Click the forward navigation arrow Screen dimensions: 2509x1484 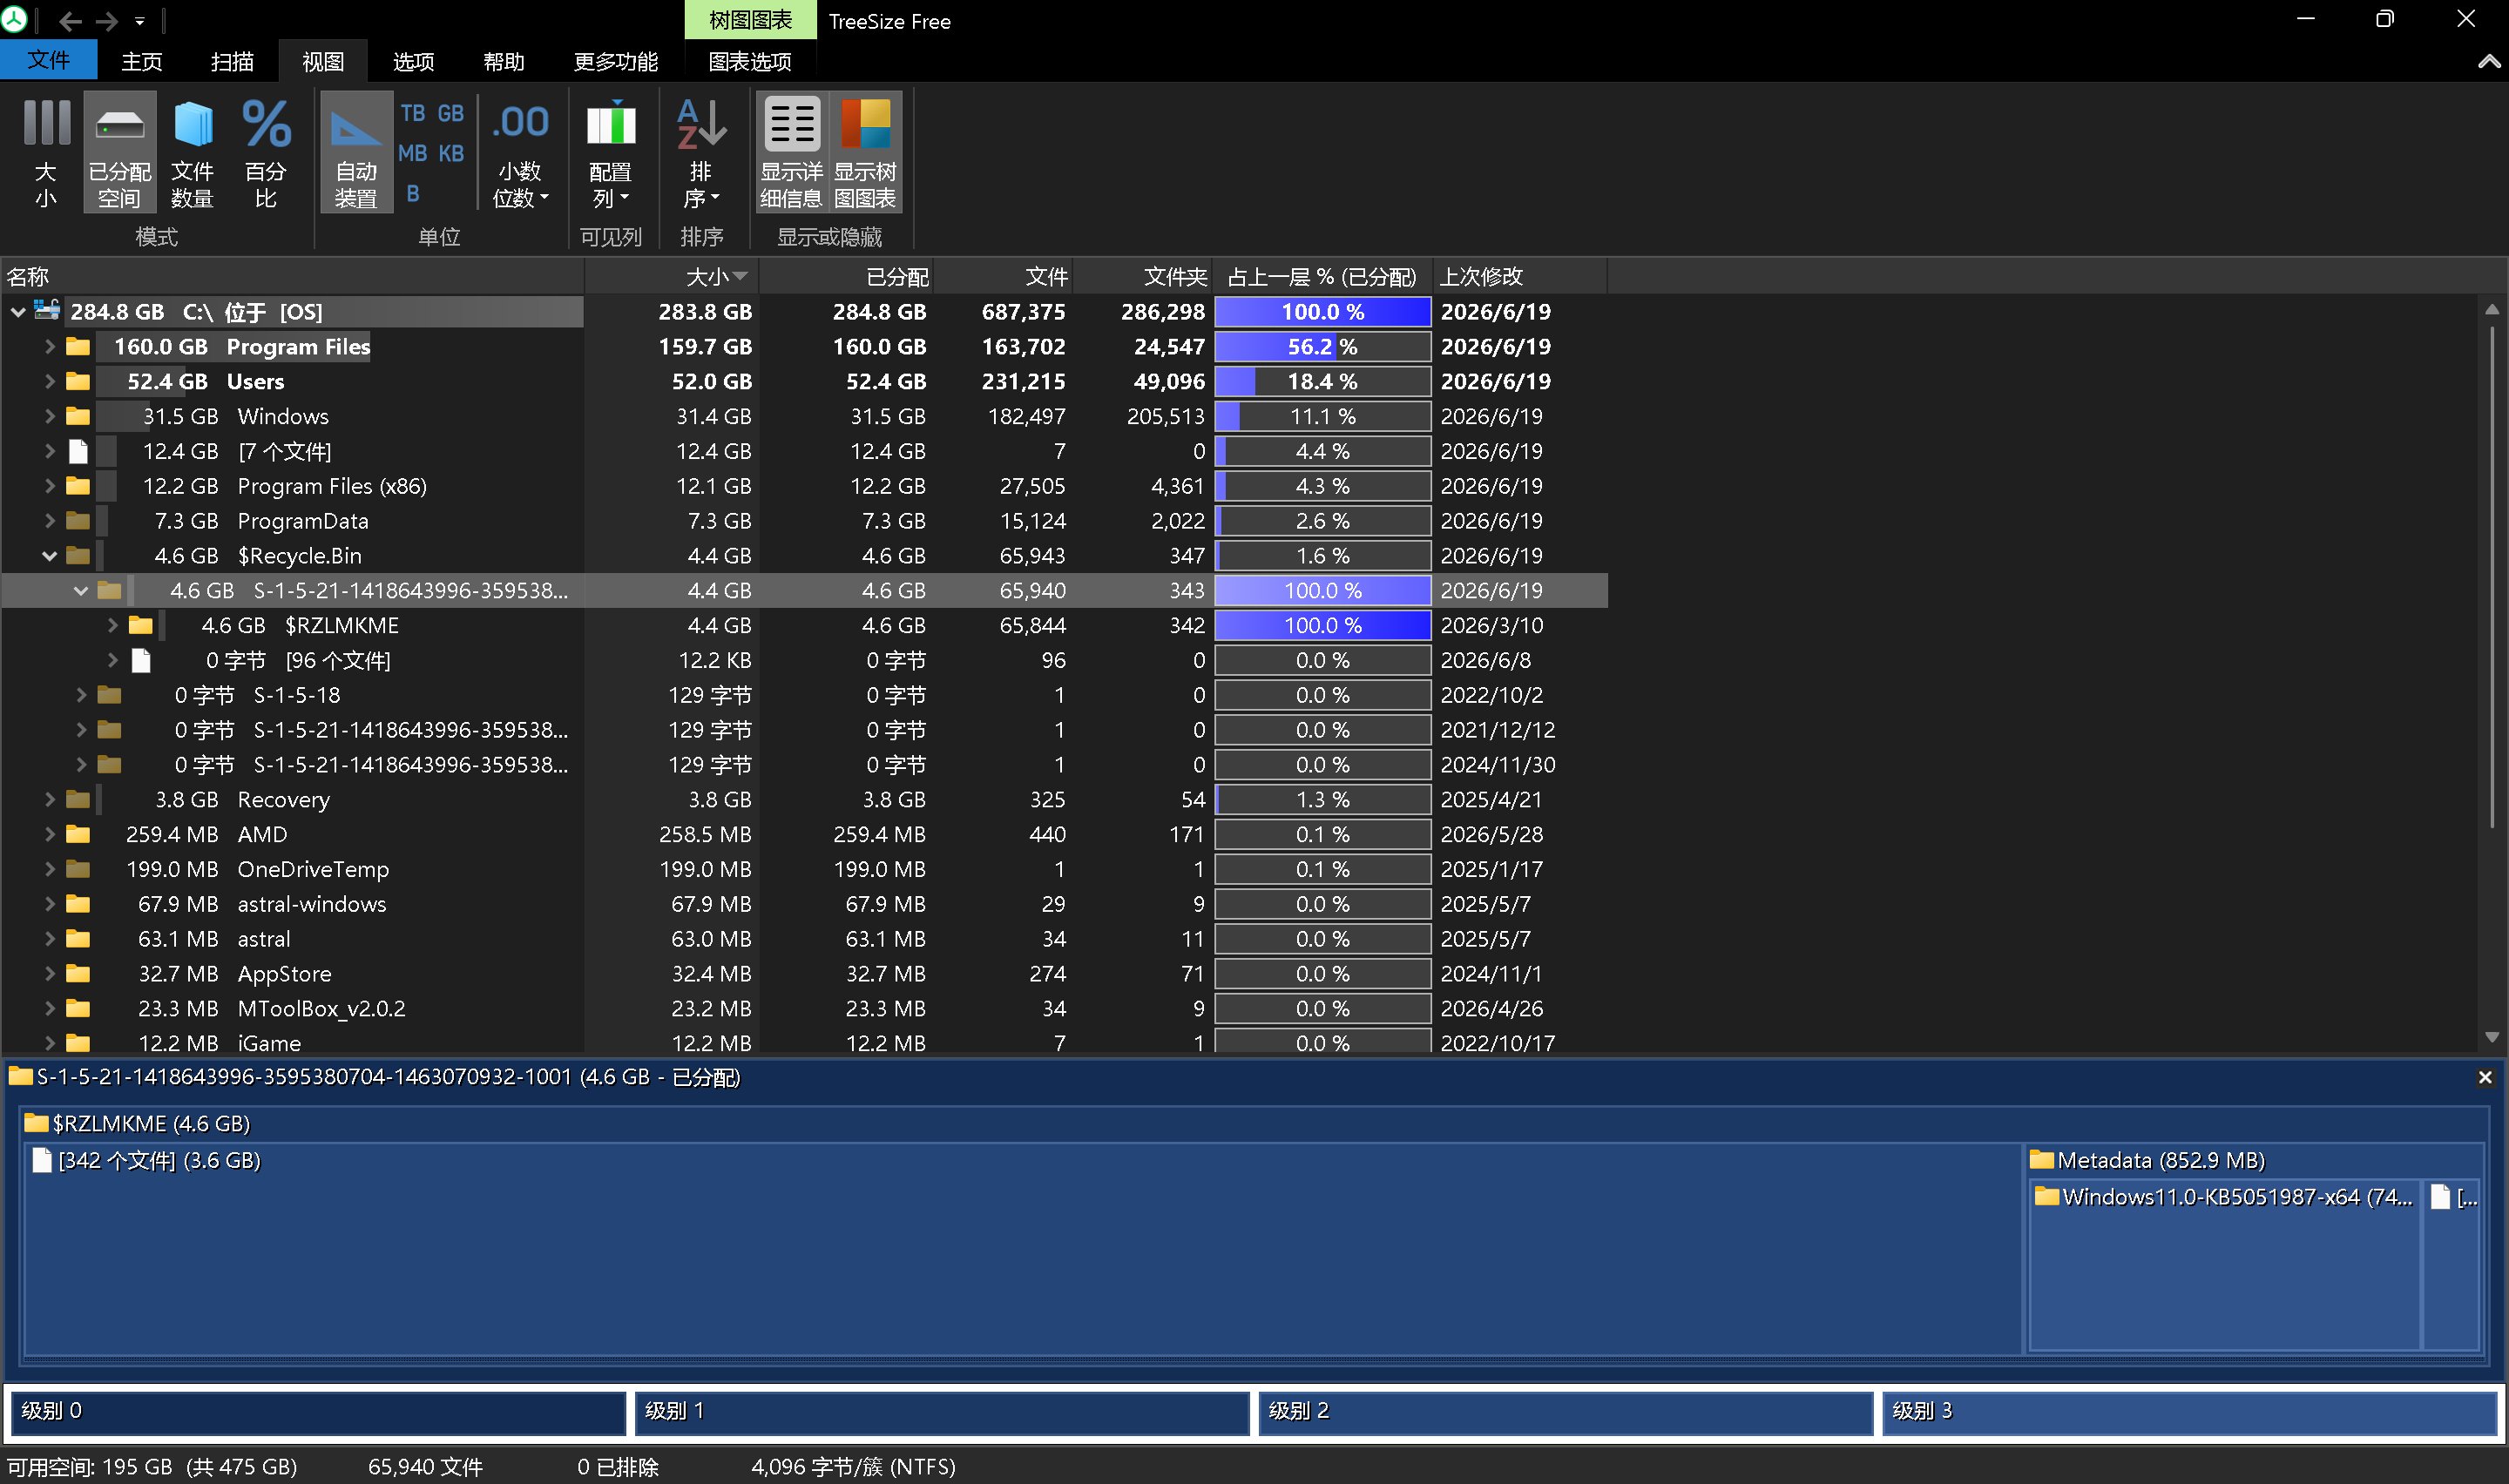[x=106, y=20]
